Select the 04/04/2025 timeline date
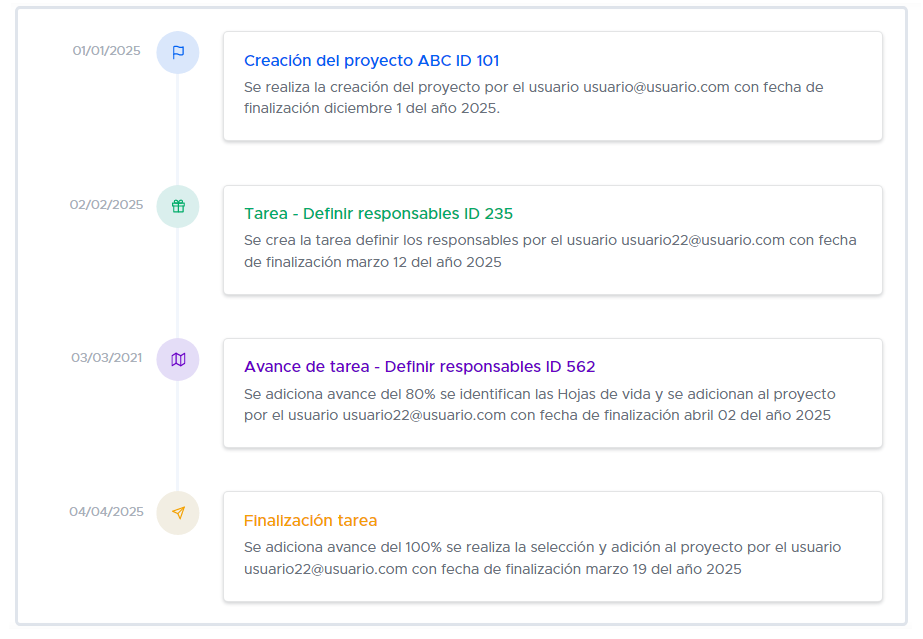923x639 pixels. 106,512
